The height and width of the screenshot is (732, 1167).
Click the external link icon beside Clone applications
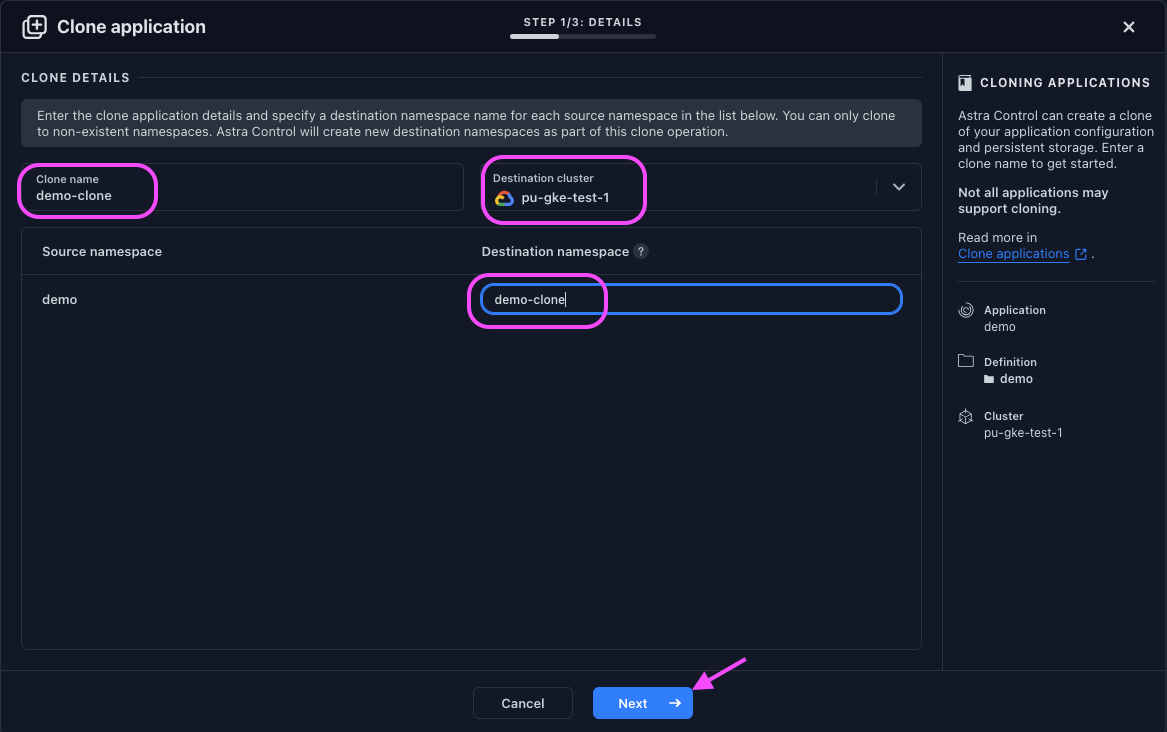tap(1081, 254)
